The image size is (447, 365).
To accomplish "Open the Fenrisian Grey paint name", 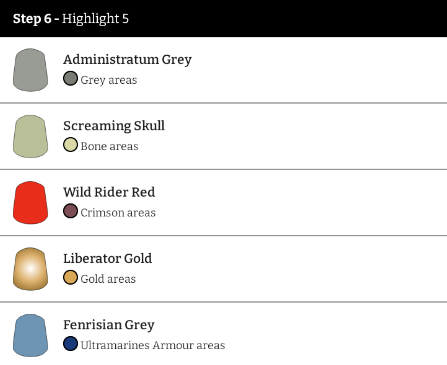I will [109, 325].
